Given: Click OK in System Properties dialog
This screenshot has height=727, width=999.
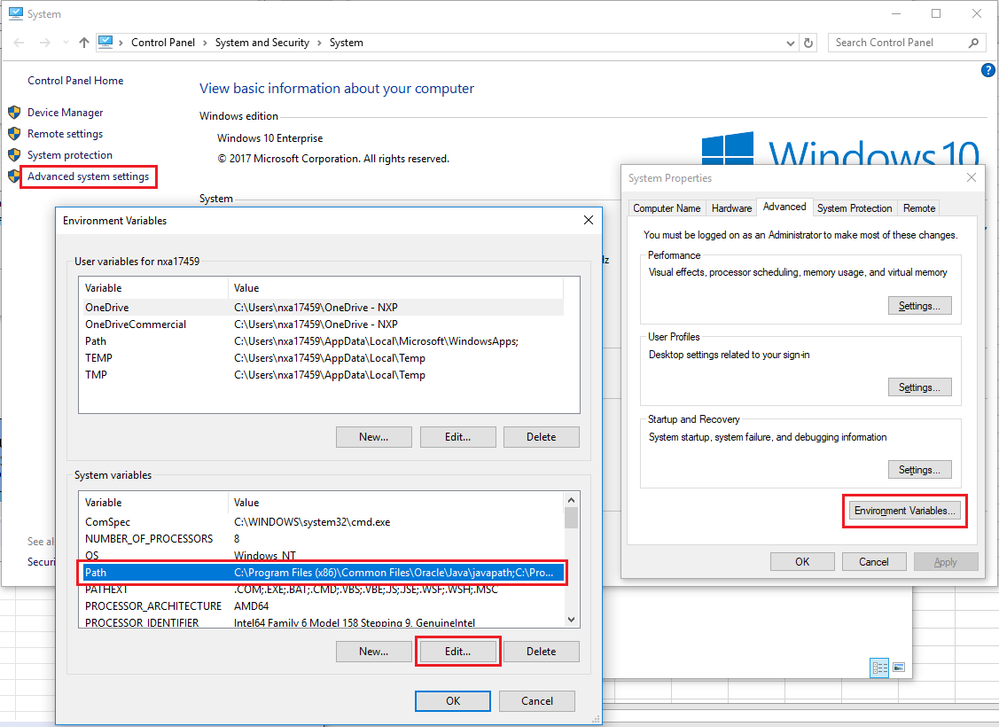Looking at the screenshot, I should (x=802, y=562).
